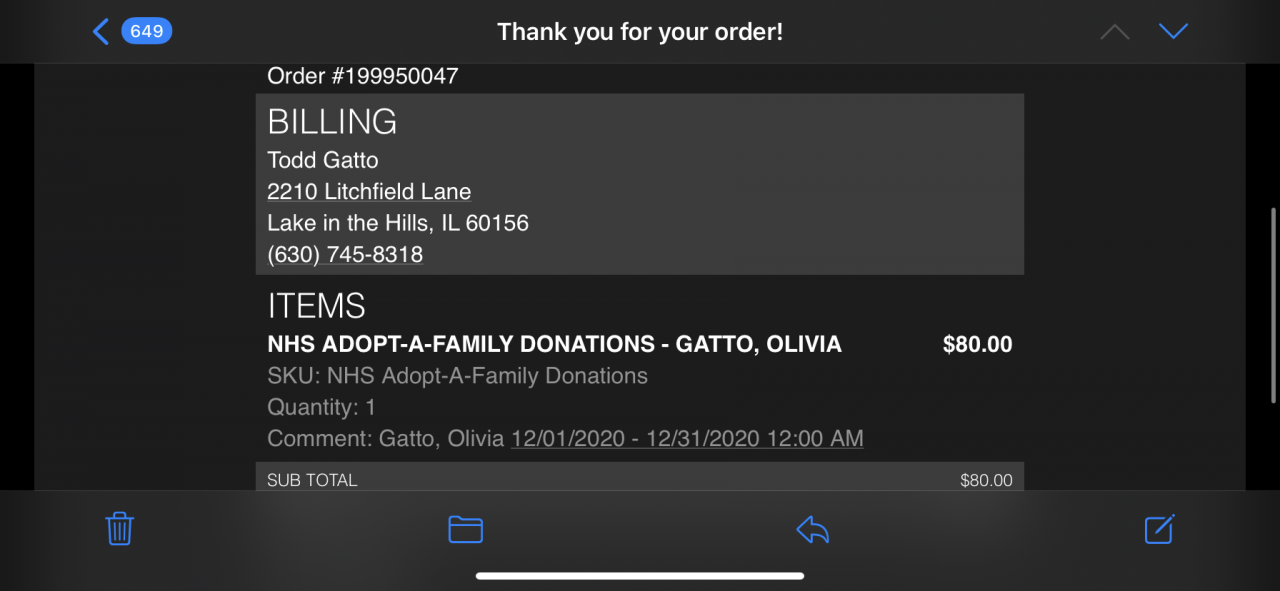This screenshot has width=1280, height=591.
Task: Move message using the folder icon
Action: [465, 529]
